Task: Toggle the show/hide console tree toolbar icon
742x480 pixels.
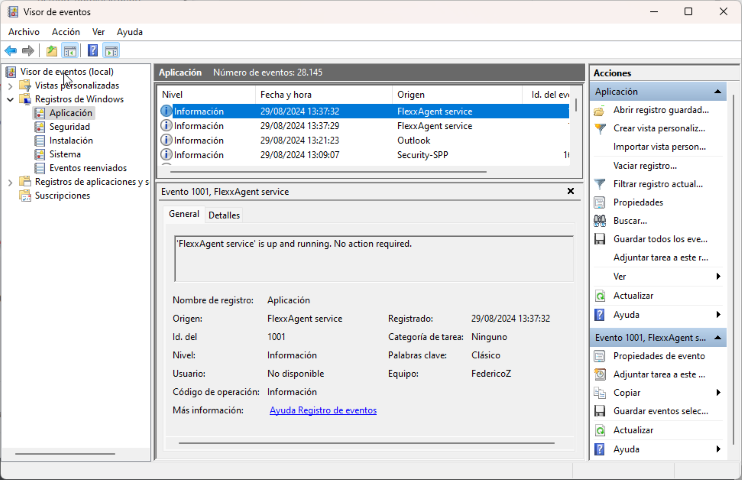Action: (70, 51)
